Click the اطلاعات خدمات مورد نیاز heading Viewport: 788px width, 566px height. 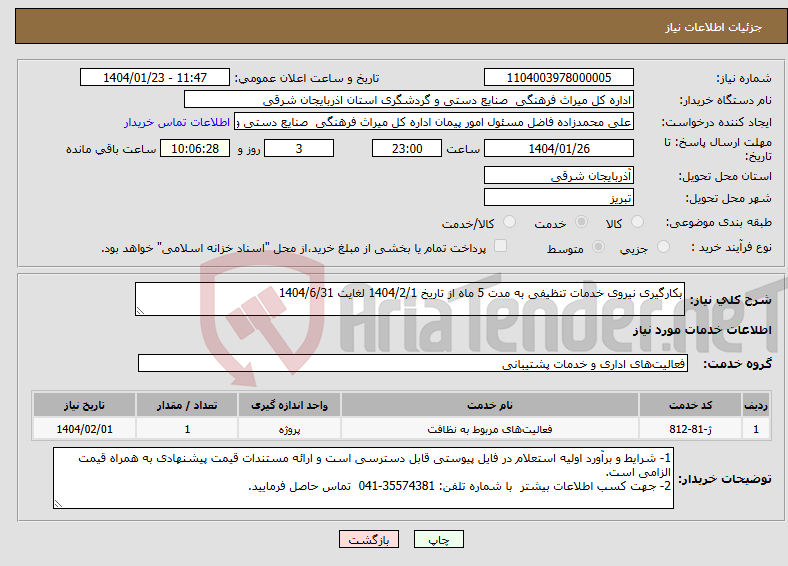coord(702,330)
